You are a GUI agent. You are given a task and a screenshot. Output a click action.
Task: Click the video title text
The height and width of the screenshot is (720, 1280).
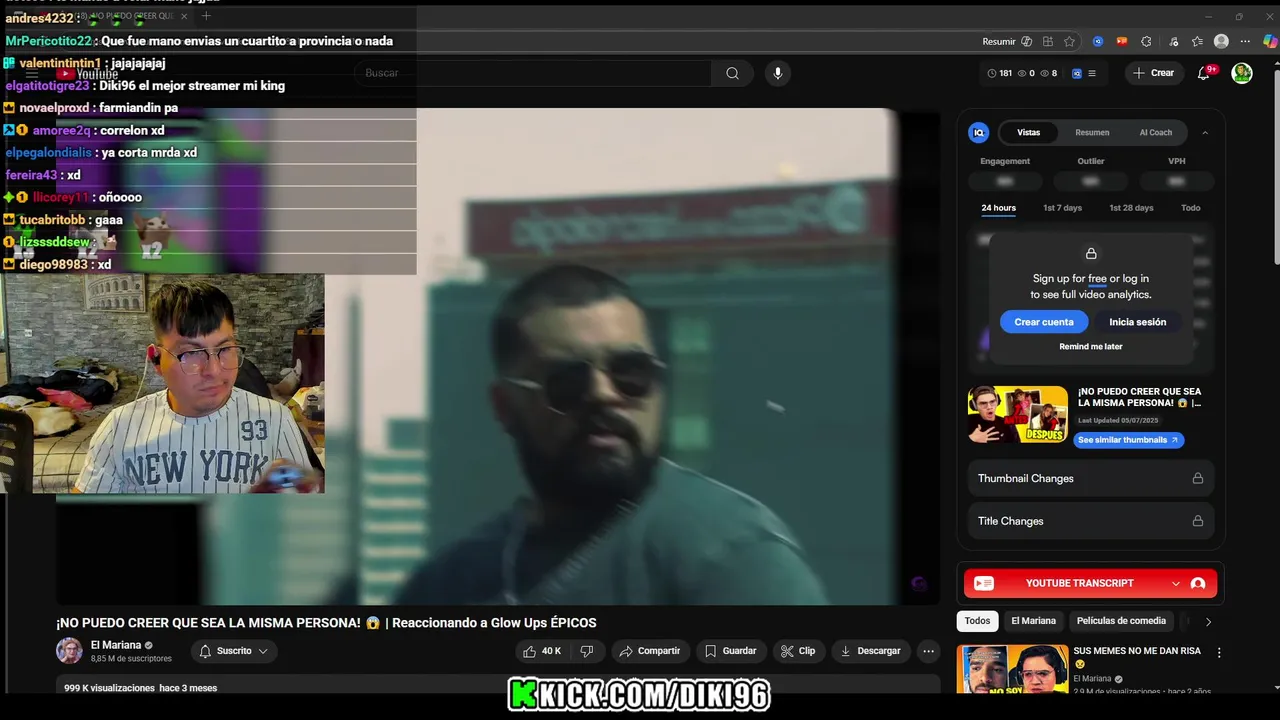coord(326,623)
